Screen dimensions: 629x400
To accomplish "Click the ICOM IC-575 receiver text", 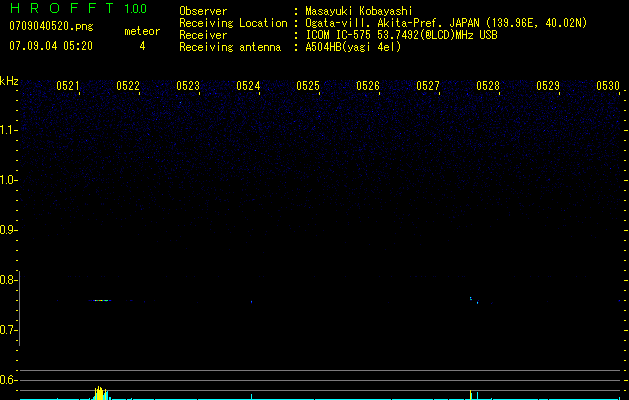I will (401, 35).
